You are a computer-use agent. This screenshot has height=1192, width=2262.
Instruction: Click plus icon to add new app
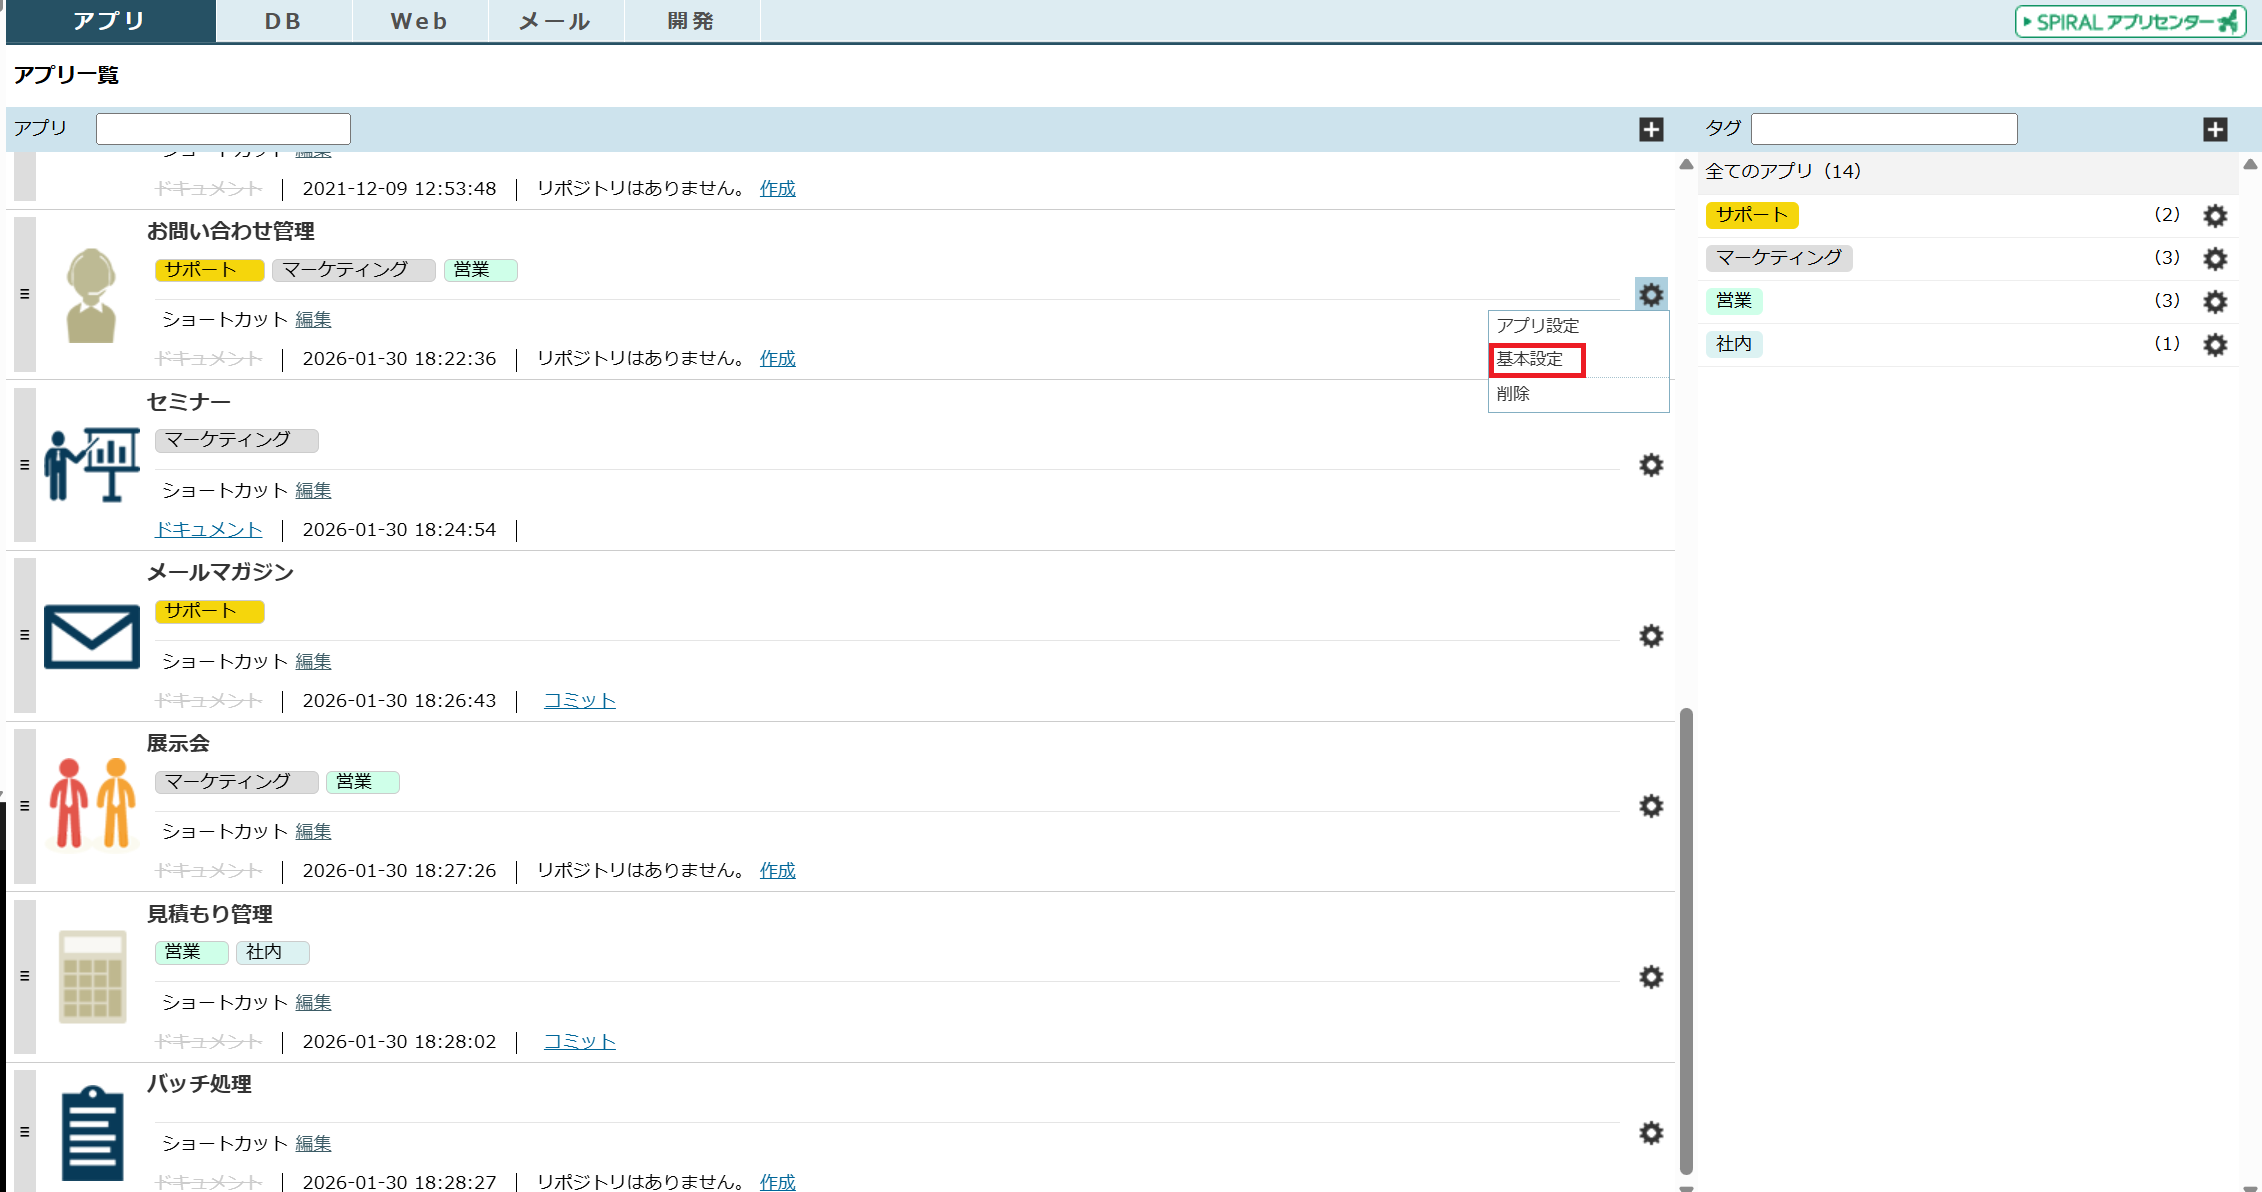(x=1651, y=129)
